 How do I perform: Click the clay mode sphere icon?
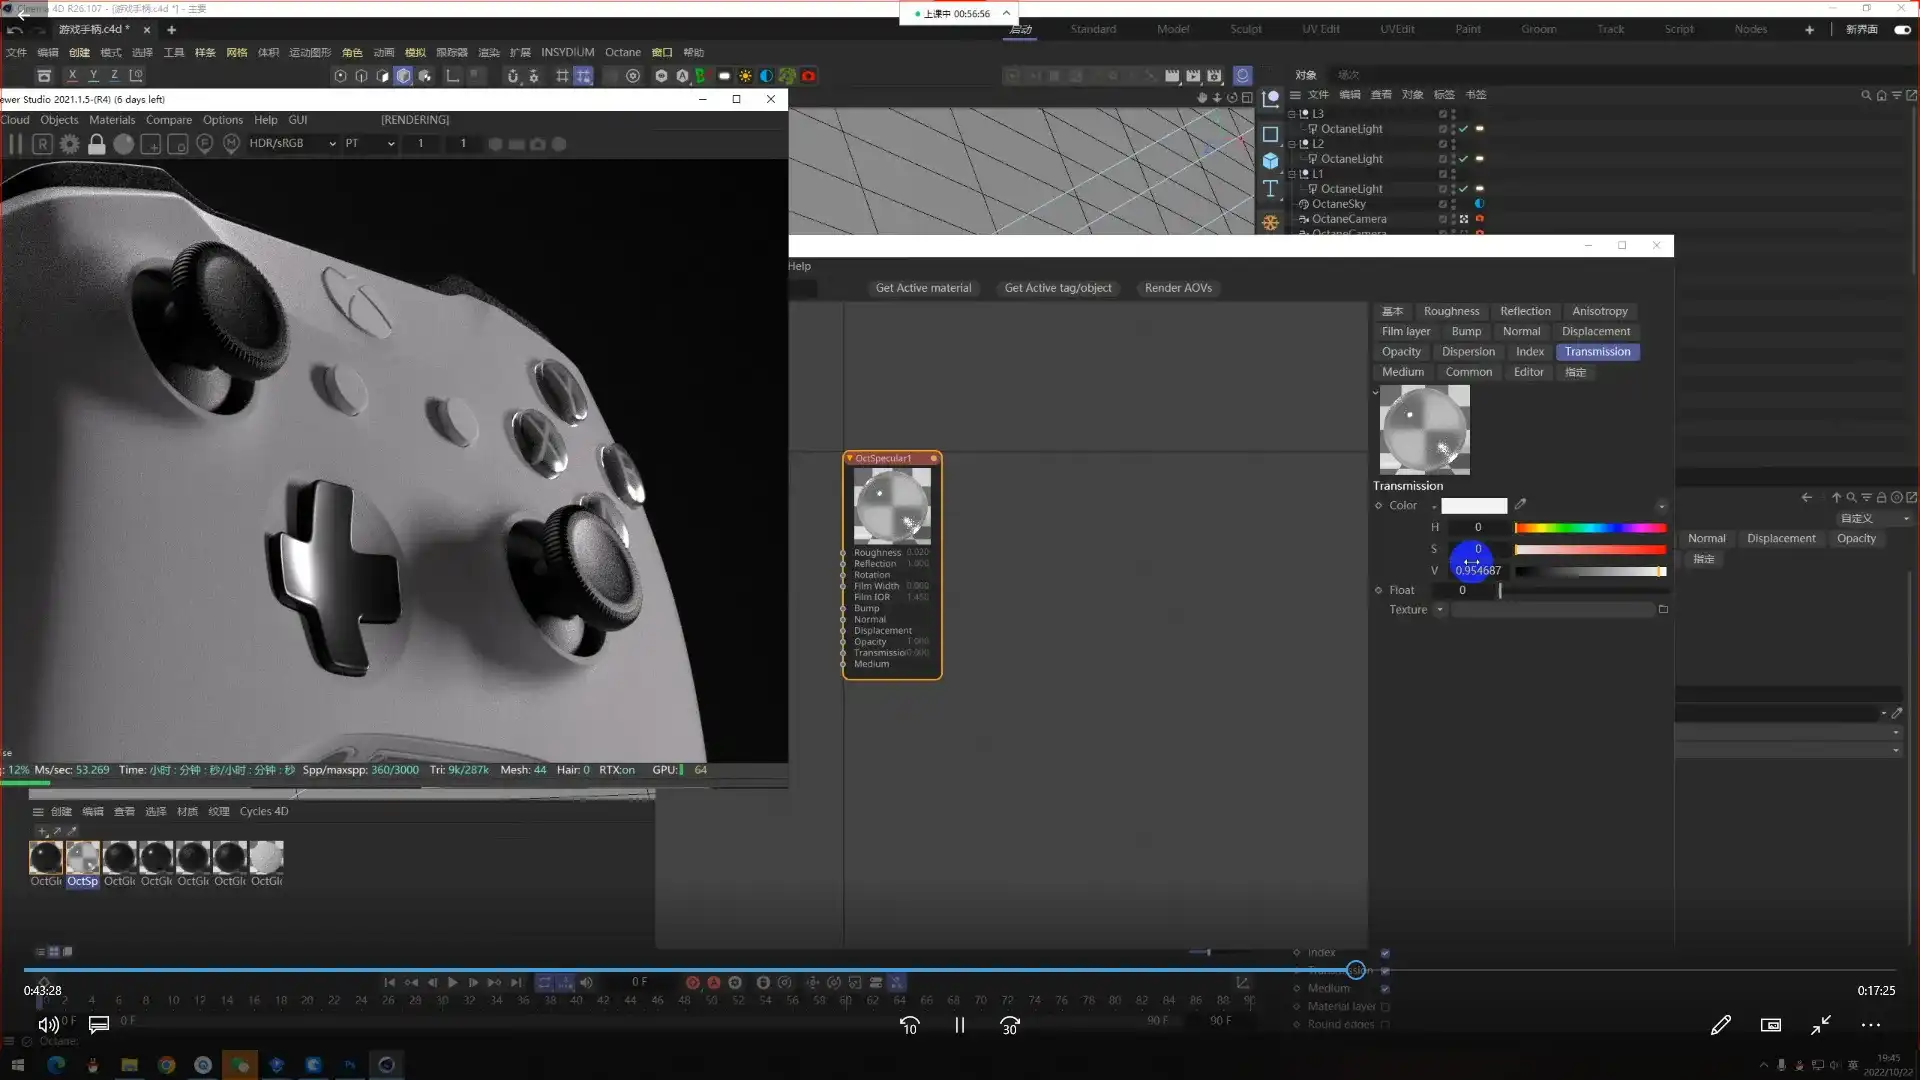point(123,144)
